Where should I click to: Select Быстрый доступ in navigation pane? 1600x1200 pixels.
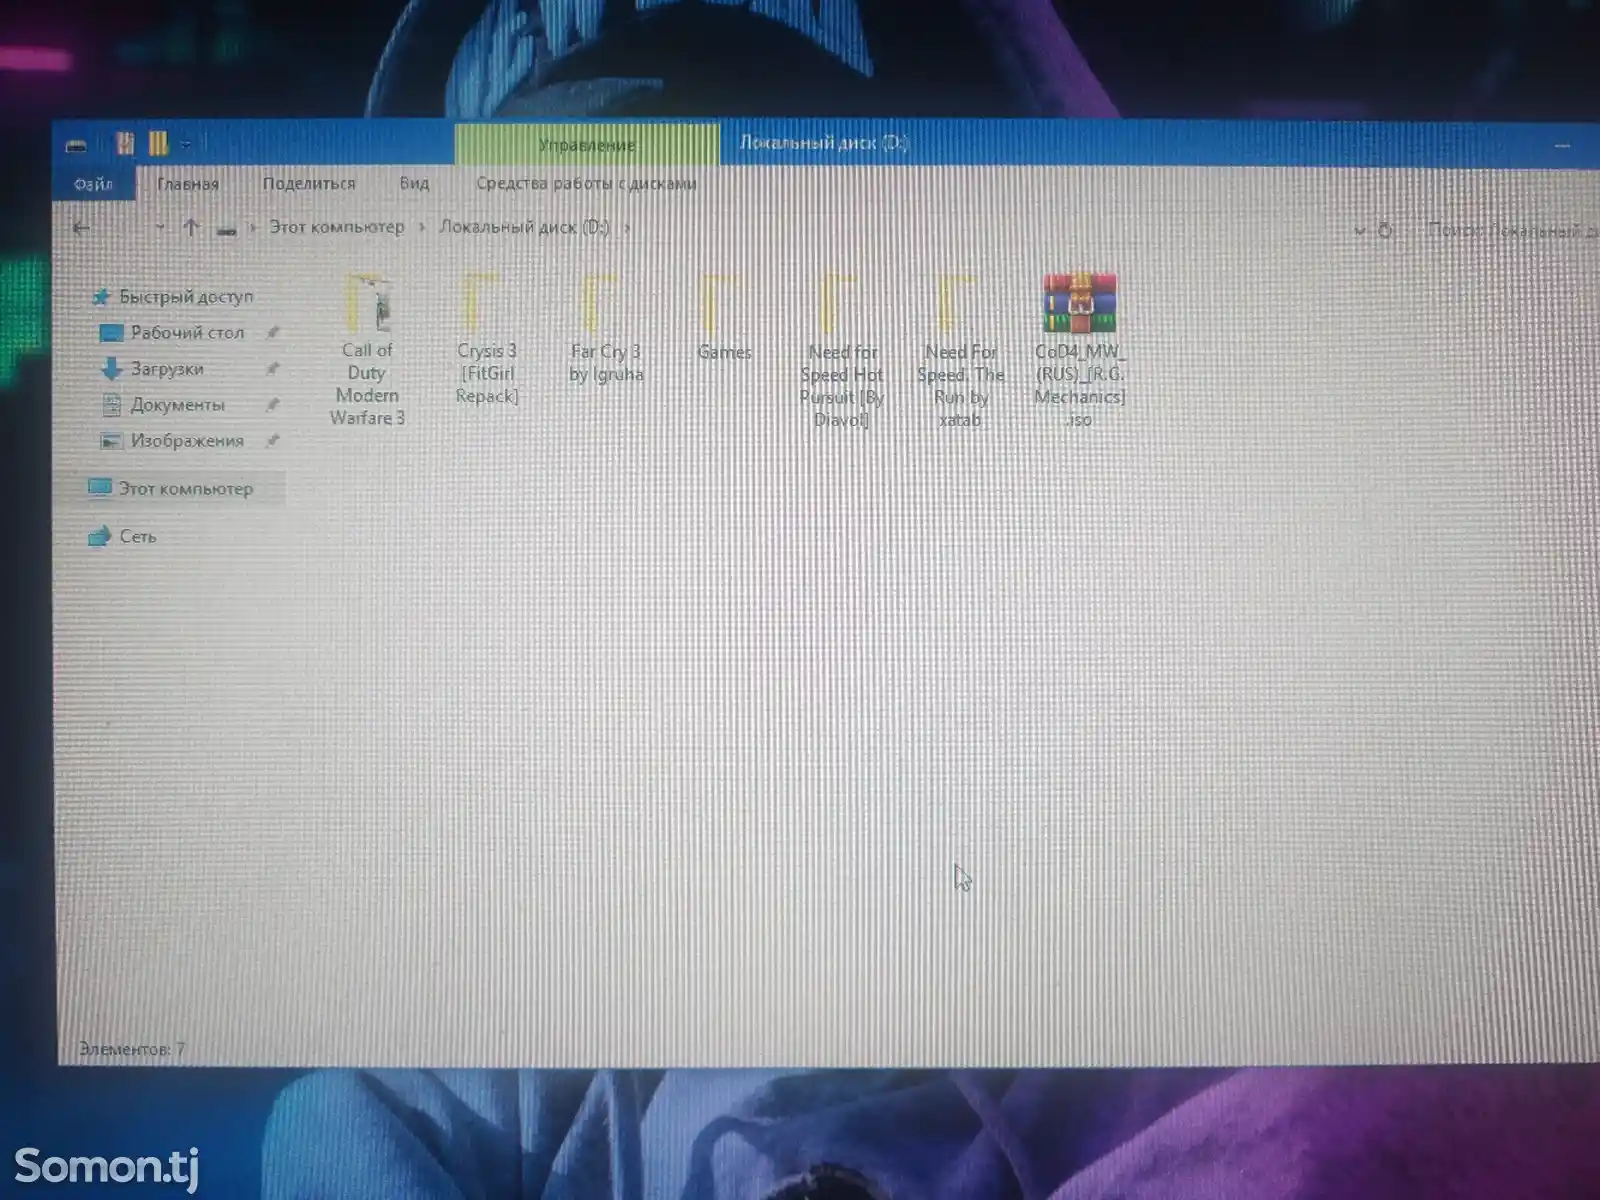(186, 297)
